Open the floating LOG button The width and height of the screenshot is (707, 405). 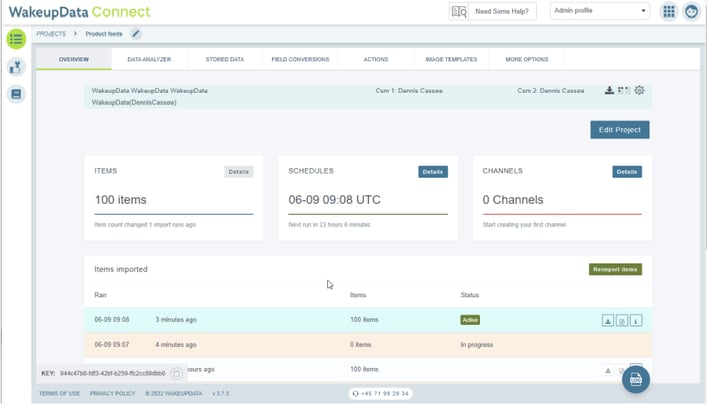tap(636, 379)
